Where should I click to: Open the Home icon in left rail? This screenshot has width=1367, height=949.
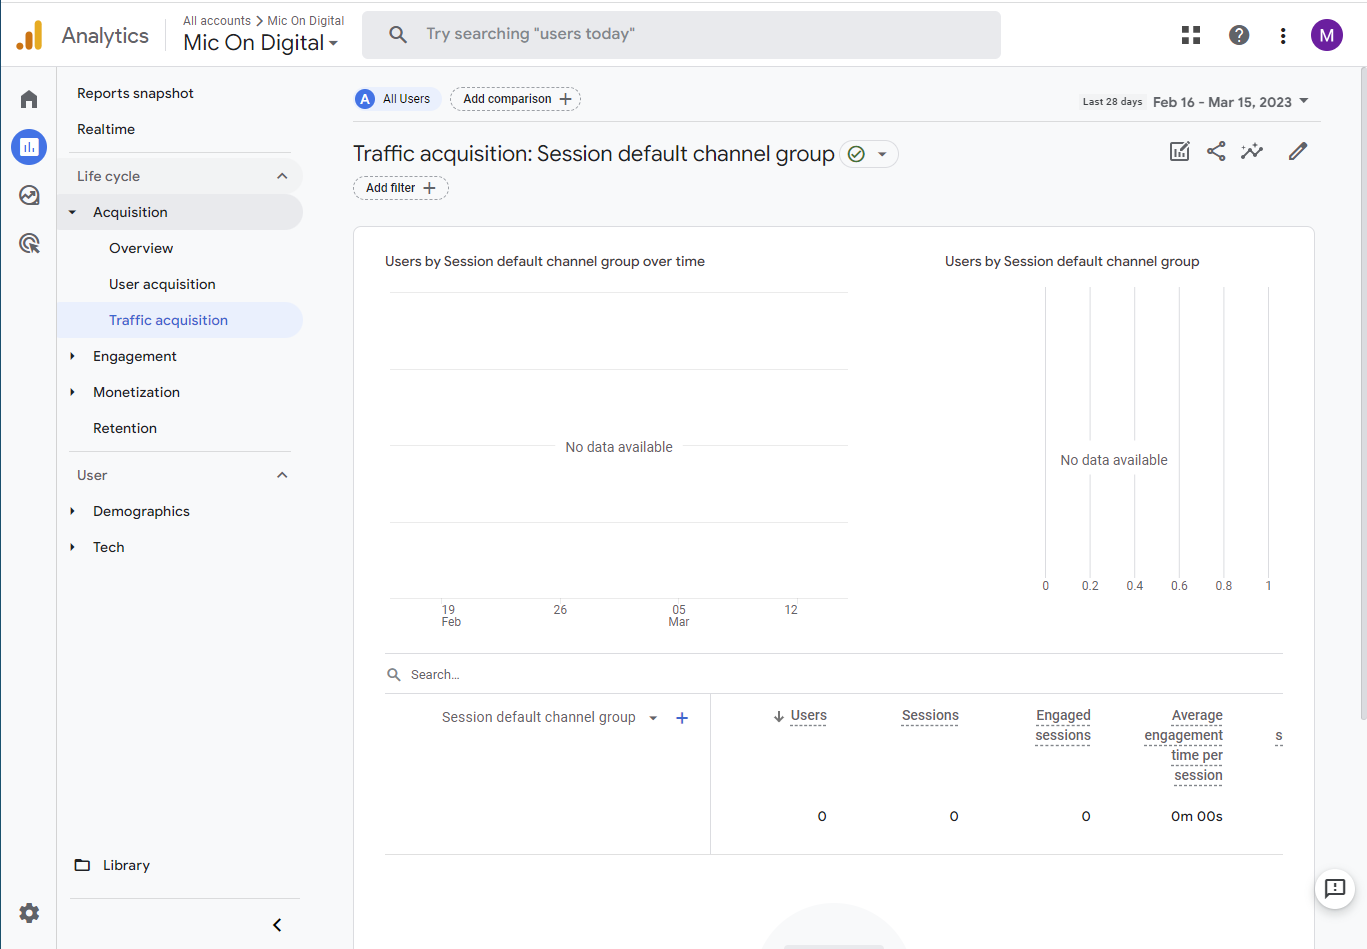pos(29,99)
